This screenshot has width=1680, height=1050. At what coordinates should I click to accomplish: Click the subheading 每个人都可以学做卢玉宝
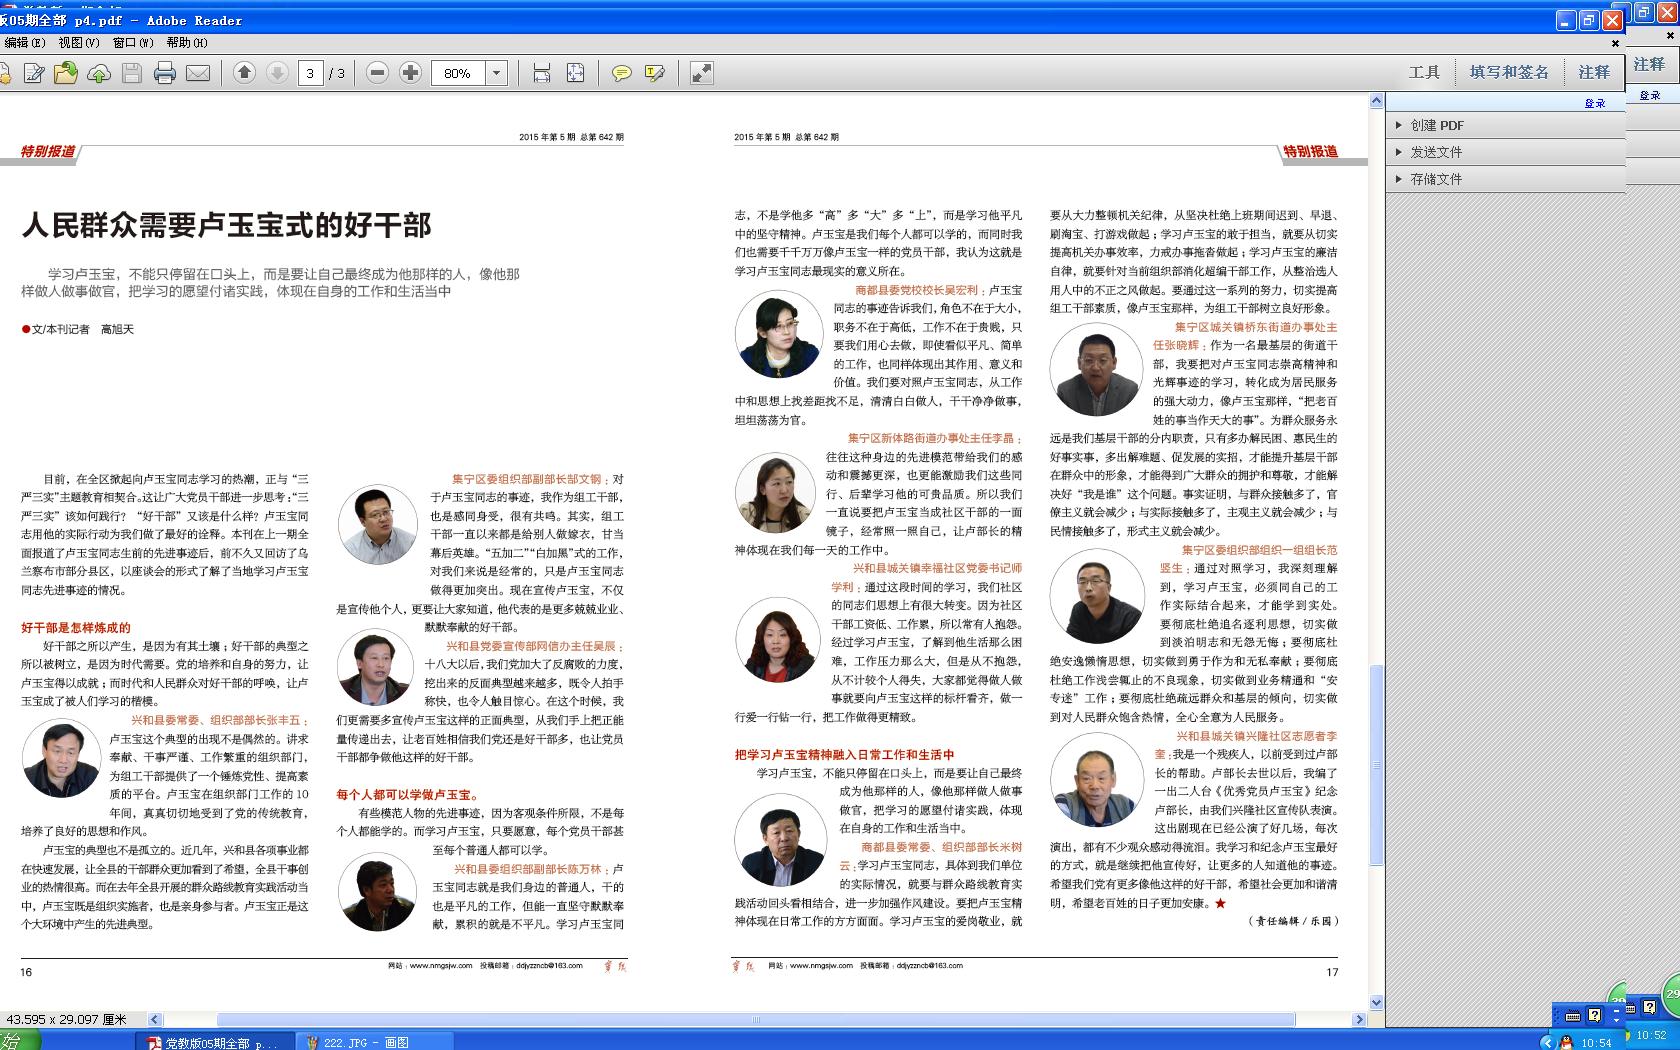click(x=408, y=795)
